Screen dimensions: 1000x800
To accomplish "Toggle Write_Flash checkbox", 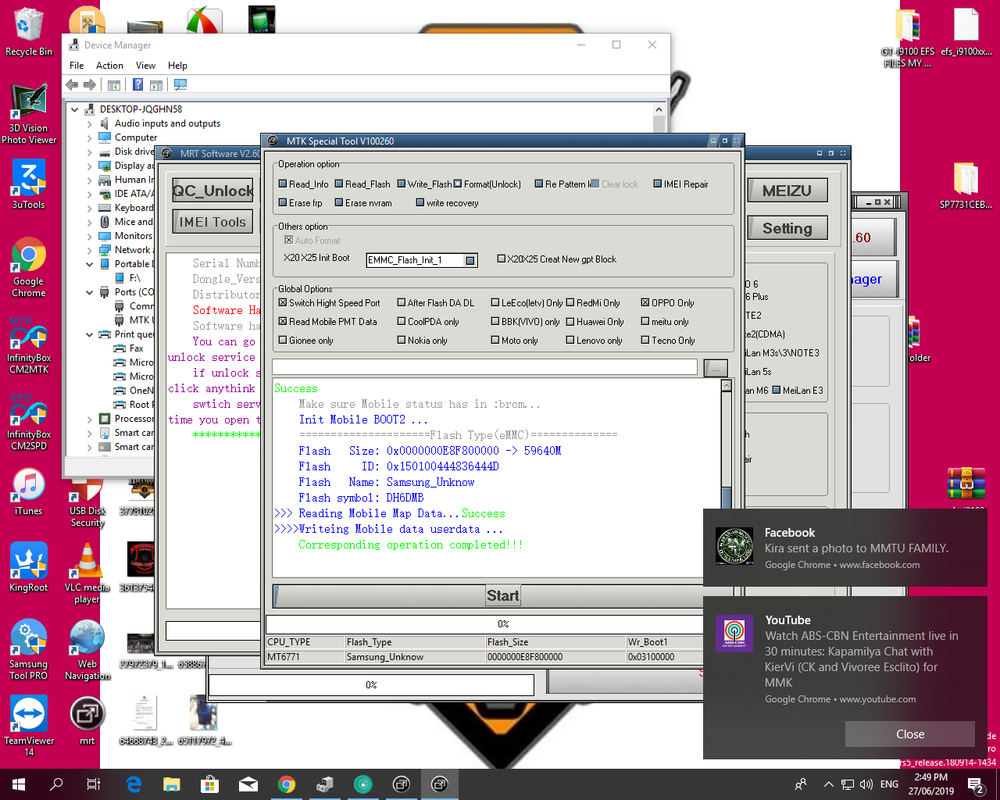I will click(x=401, y=184).
